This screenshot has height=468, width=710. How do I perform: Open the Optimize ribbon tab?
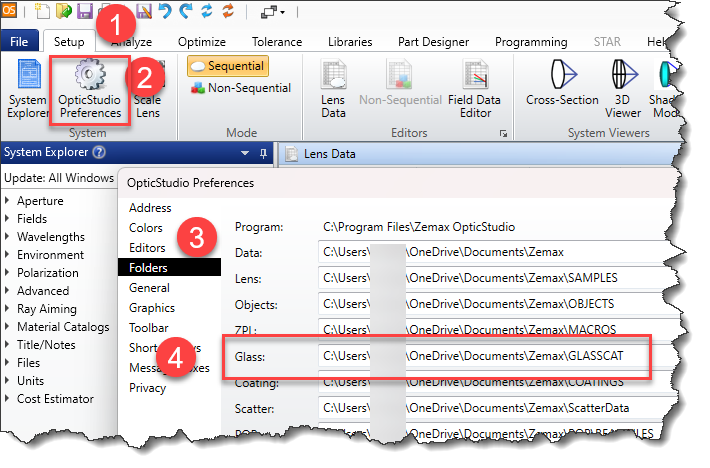click(201, 42)
